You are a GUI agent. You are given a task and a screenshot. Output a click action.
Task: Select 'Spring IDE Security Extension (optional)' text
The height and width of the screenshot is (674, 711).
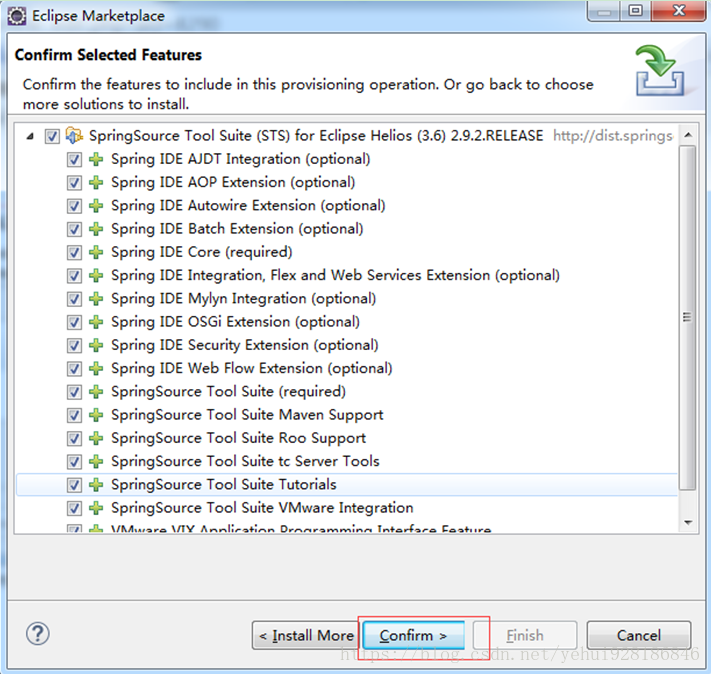pos(245,345)
